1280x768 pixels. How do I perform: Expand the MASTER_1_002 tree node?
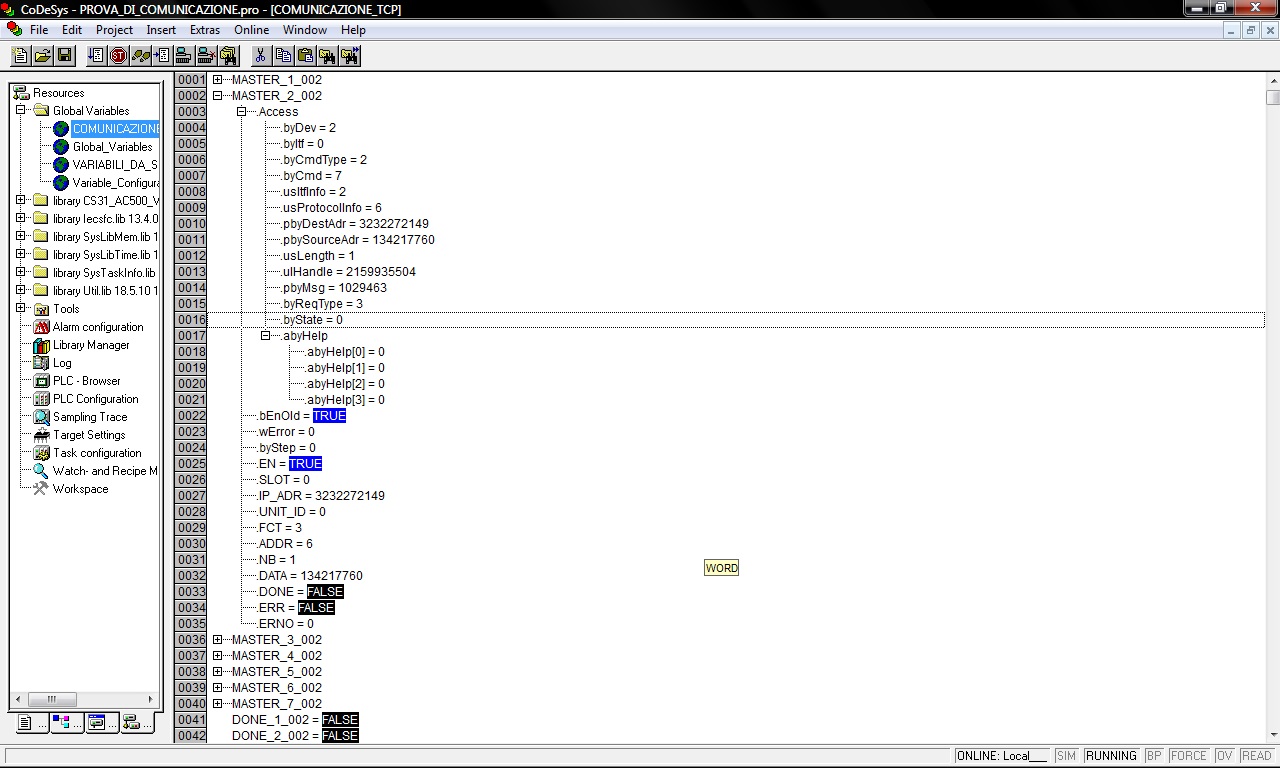pyautogui.click(x=217, y=79)
